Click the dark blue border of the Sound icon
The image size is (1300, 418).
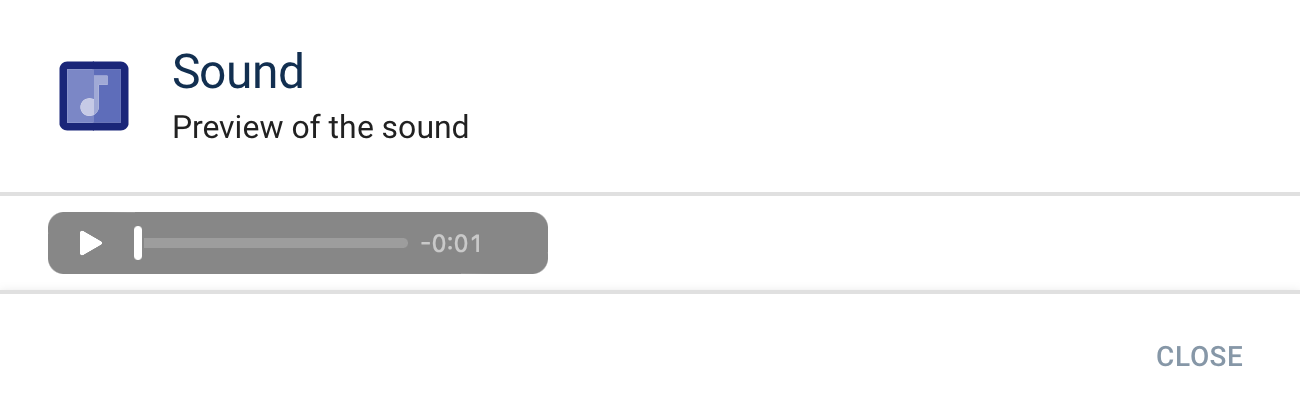(x=63, y=96)
